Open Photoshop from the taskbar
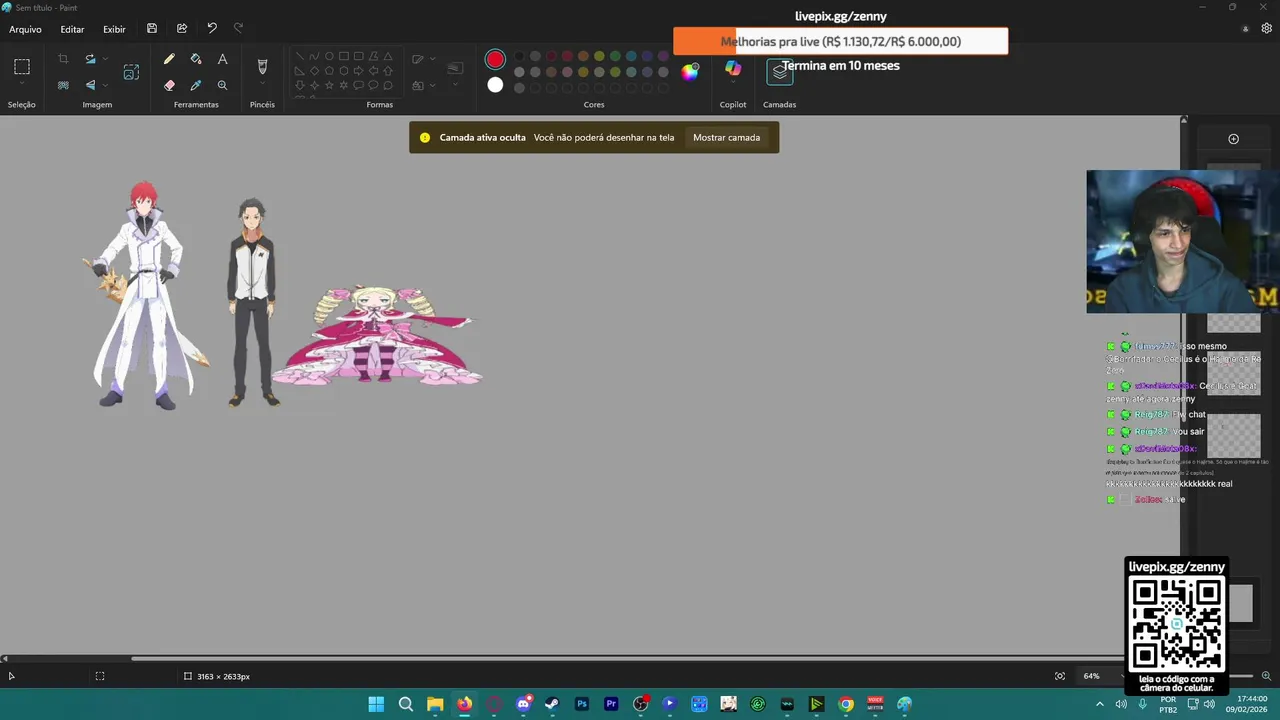 coord(581,704)
